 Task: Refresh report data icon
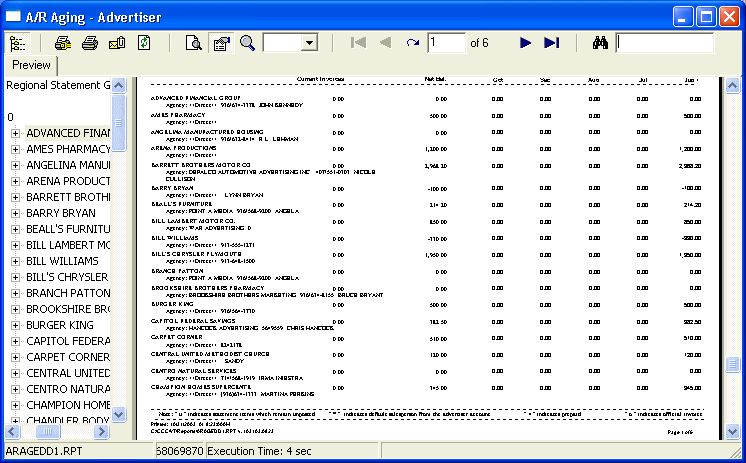tap(144, 43)
